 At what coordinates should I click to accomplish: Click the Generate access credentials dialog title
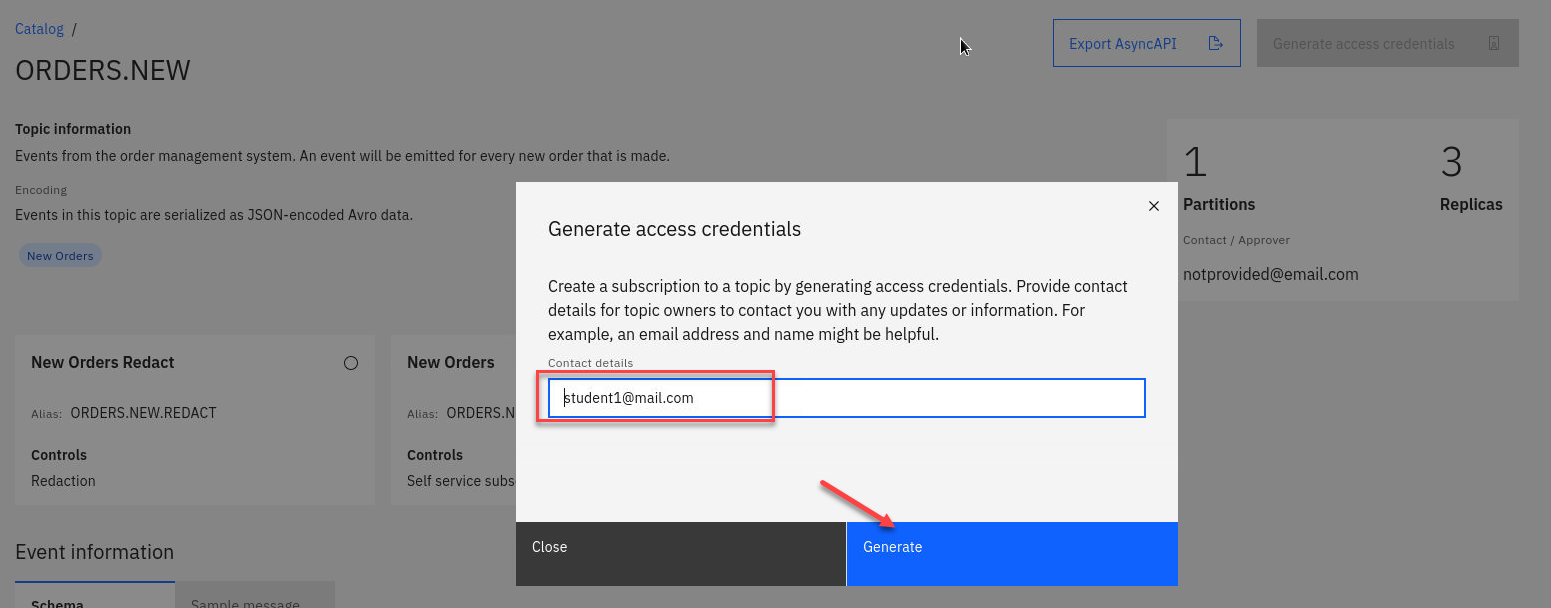[x=675, y=229]
